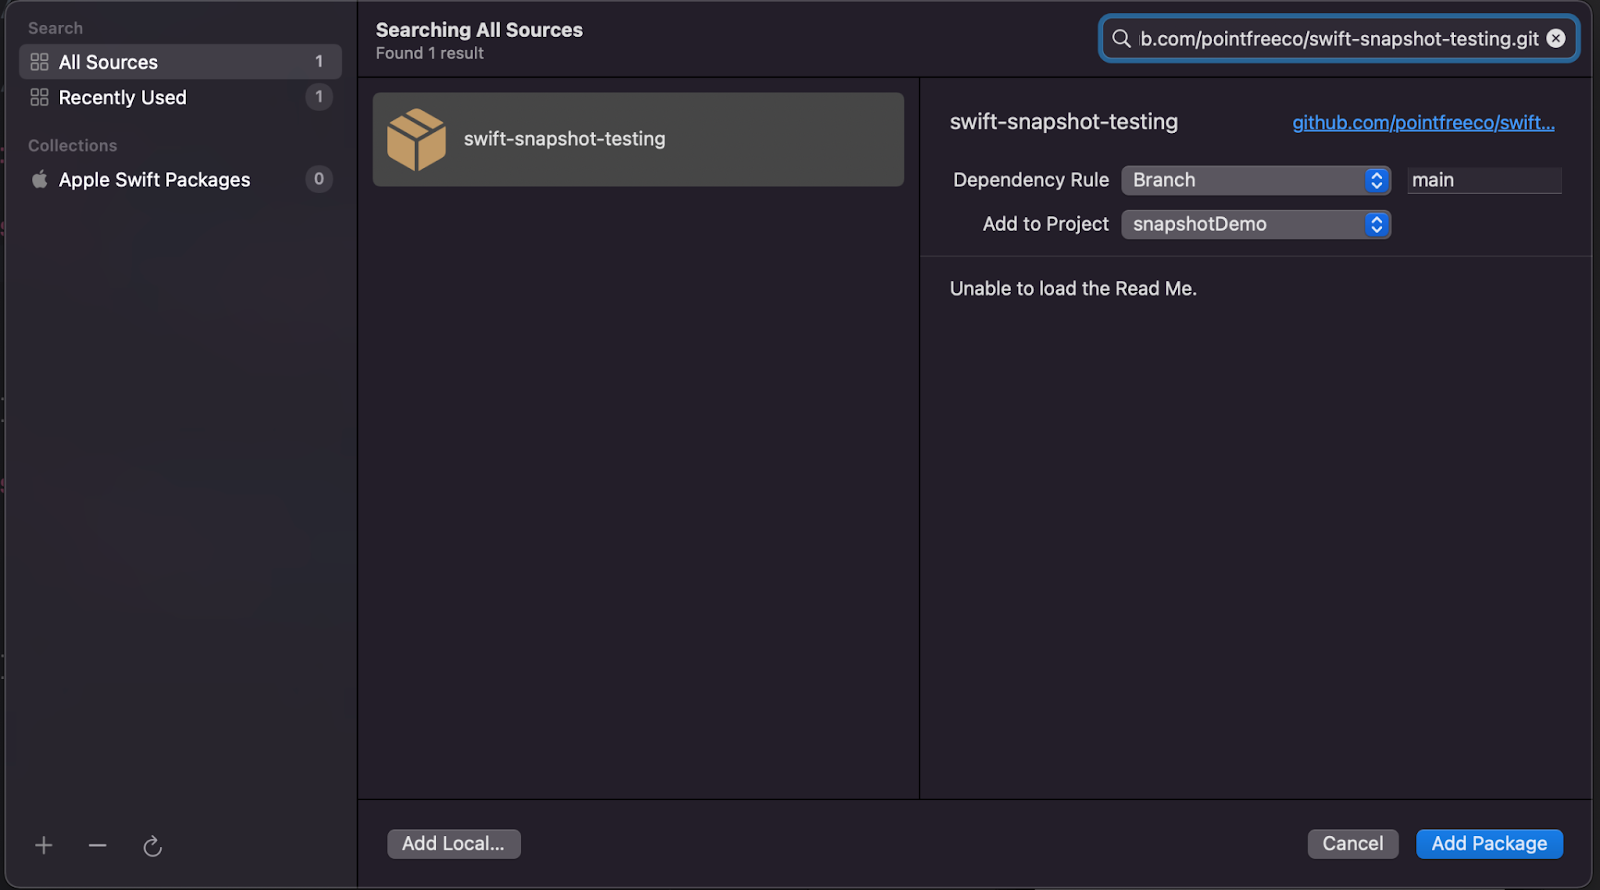
Task: Click the package URL search field
Action: [1339, 39]
